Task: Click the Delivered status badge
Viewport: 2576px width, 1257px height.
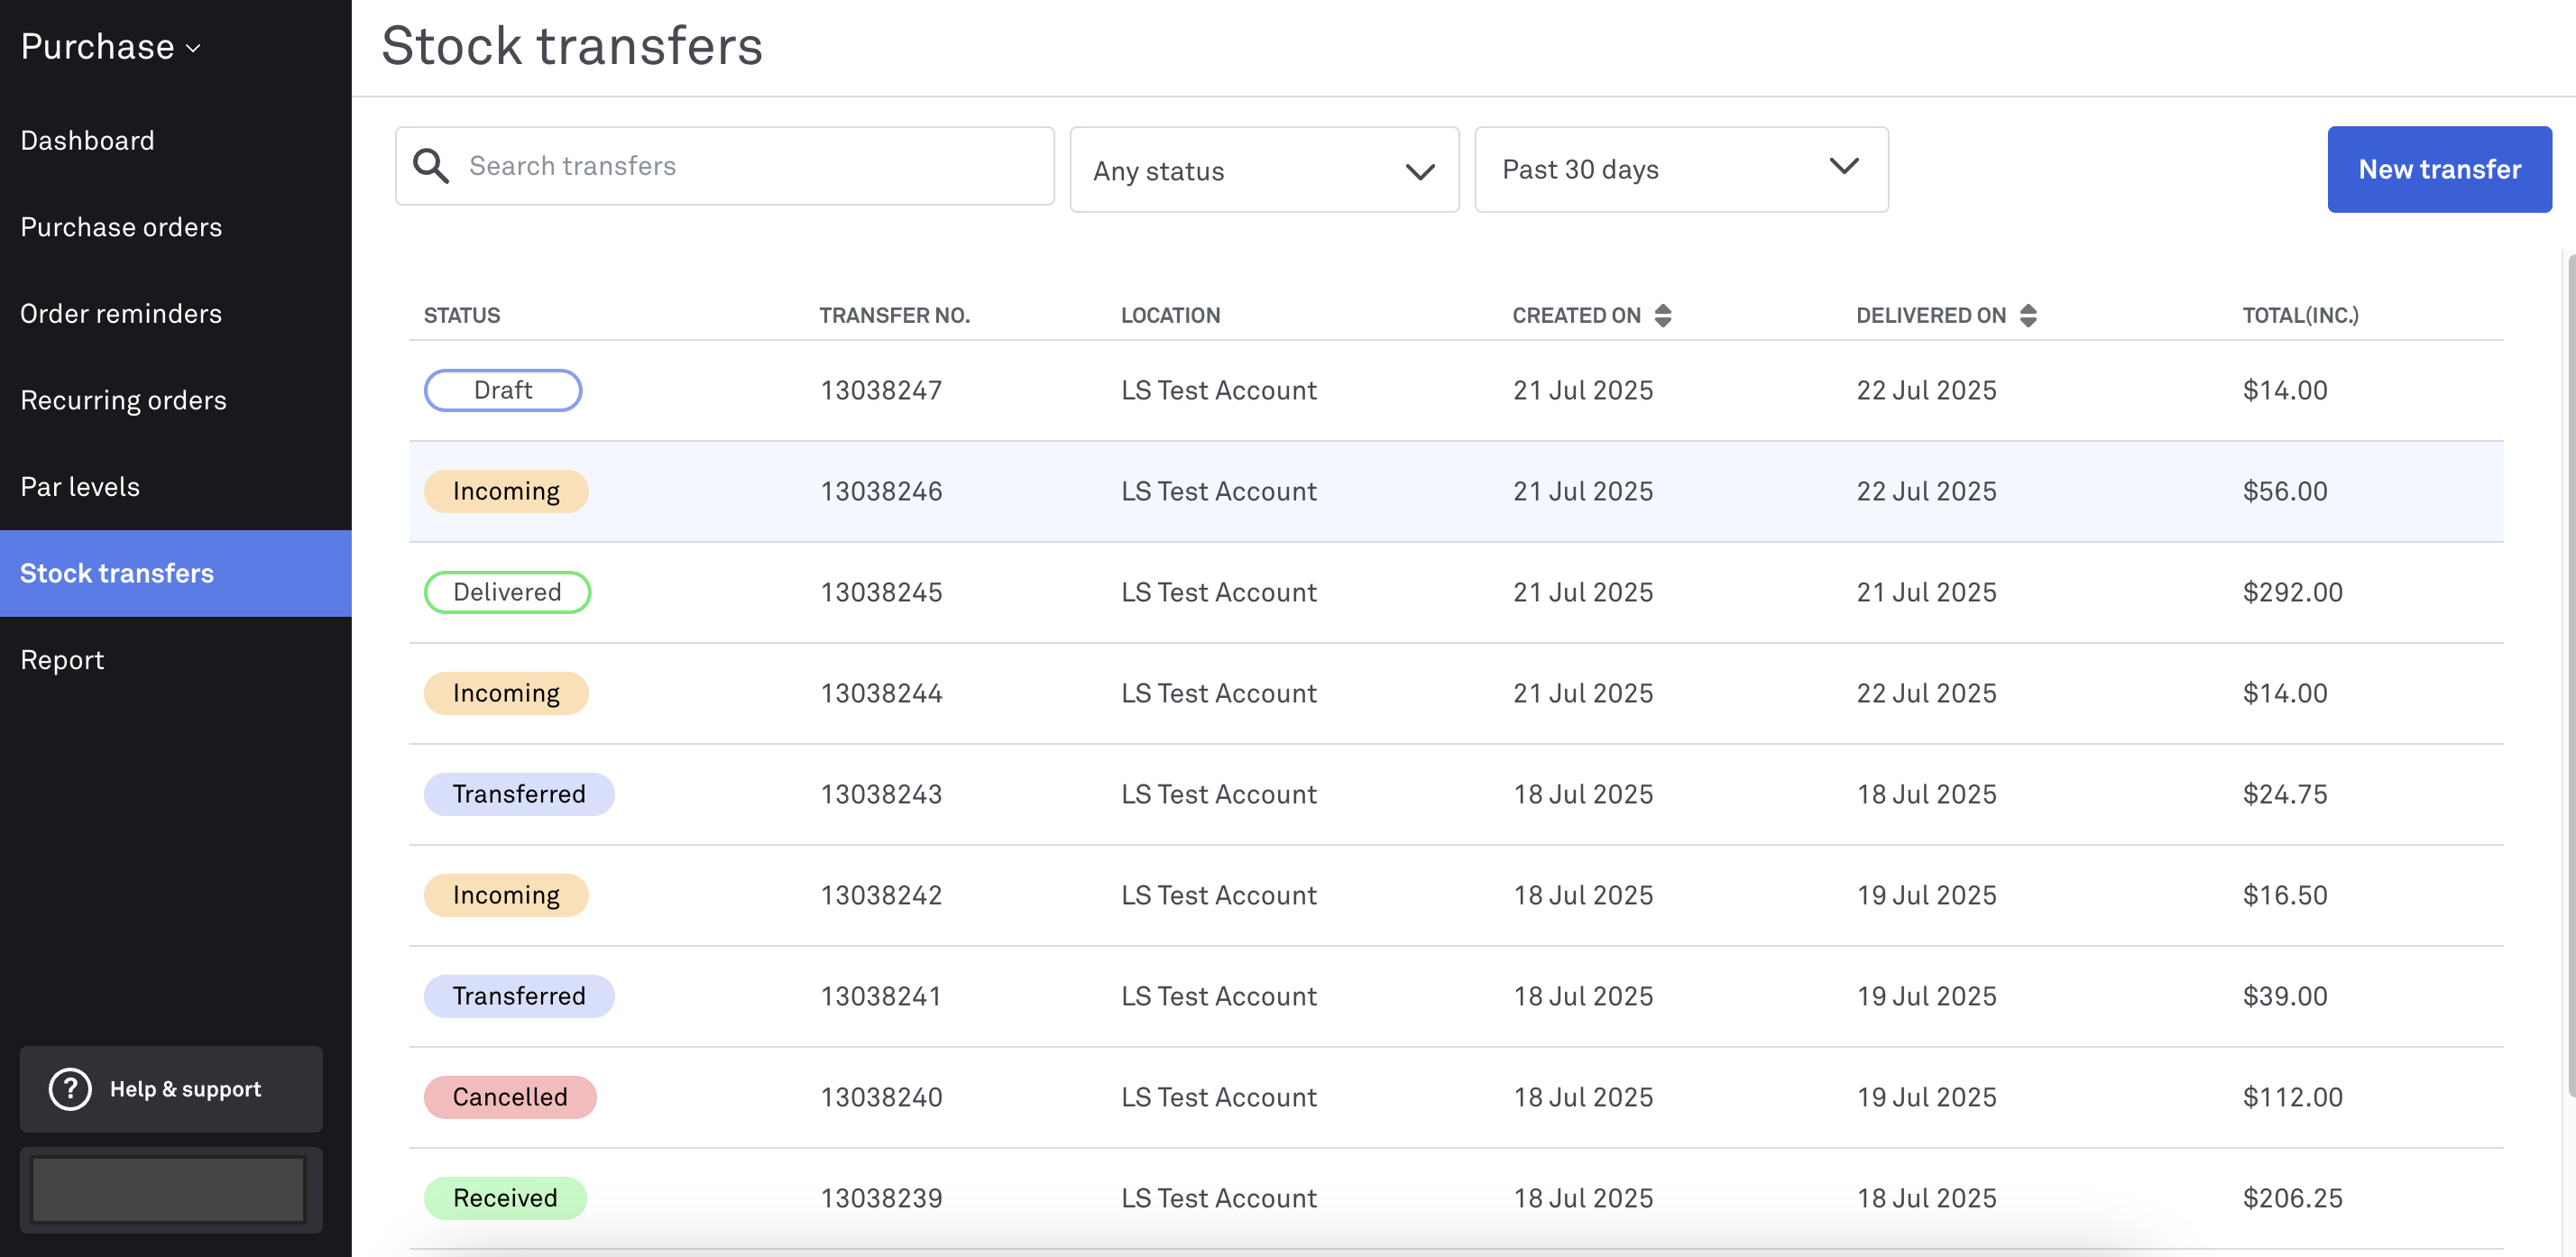Action: [x=507, y=593]
